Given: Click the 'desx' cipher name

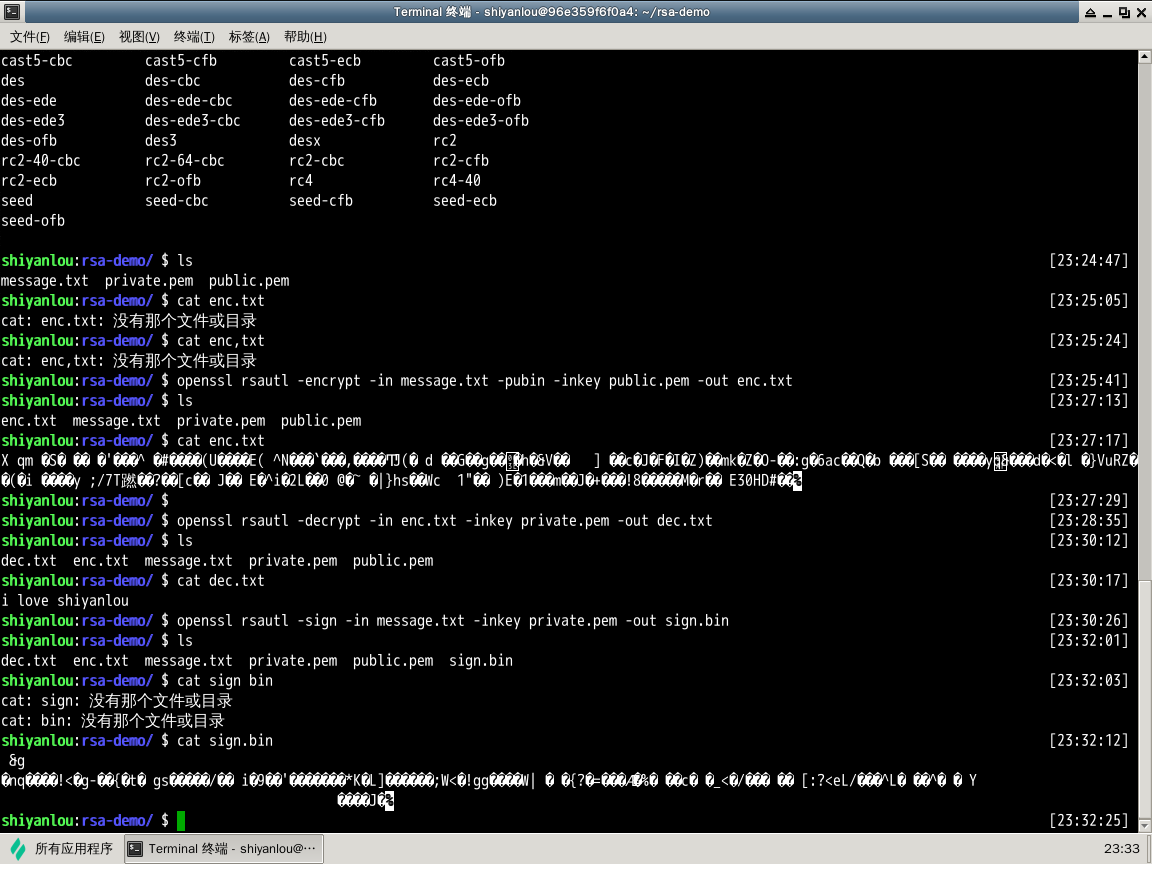Looking at the screenshot, I should pos(305,141).
